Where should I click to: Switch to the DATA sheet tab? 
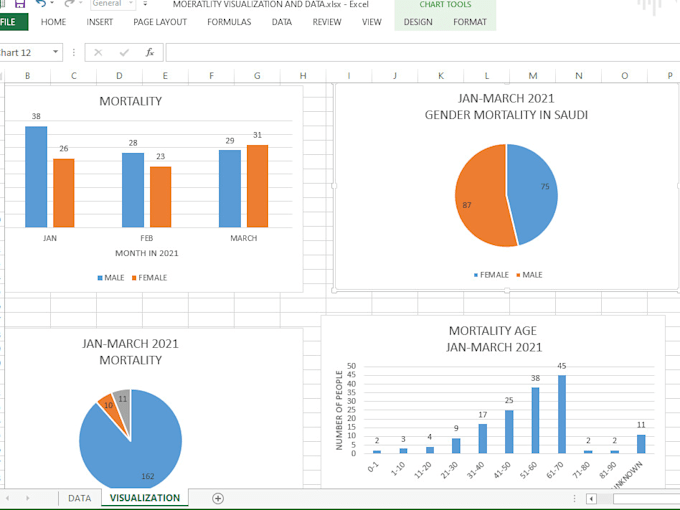tap(80, 498)
